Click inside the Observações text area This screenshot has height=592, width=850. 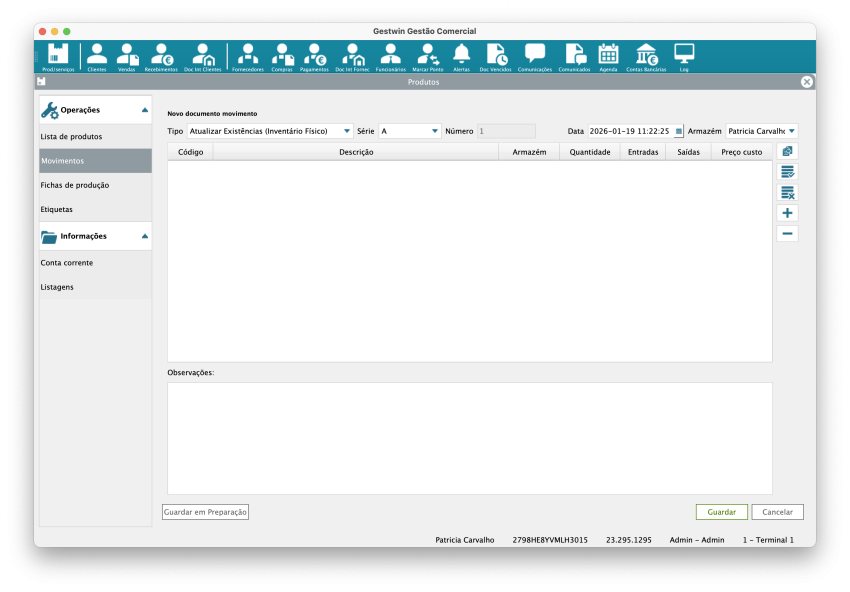[x=469, y=438]
